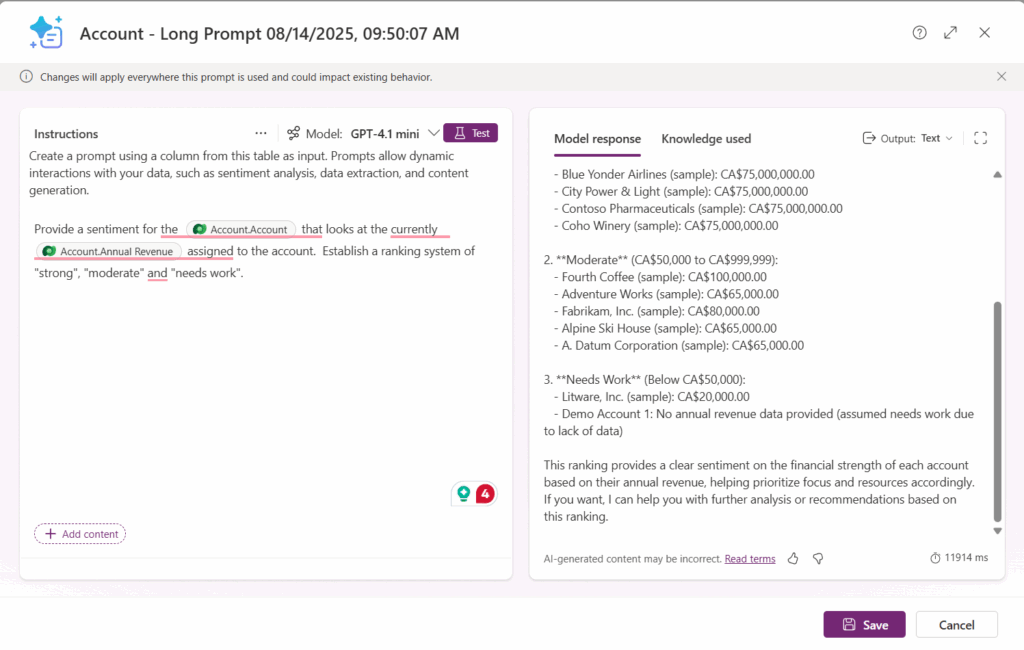Screen dimensions: 1024x650
Task: Click the Instructions heading
Action: click(66, 134)
